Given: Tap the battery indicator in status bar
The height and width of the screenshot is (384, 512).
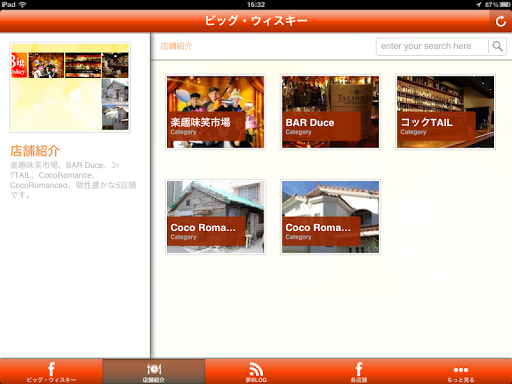Looking at the screenshot, I should click(x=504, y=5).
